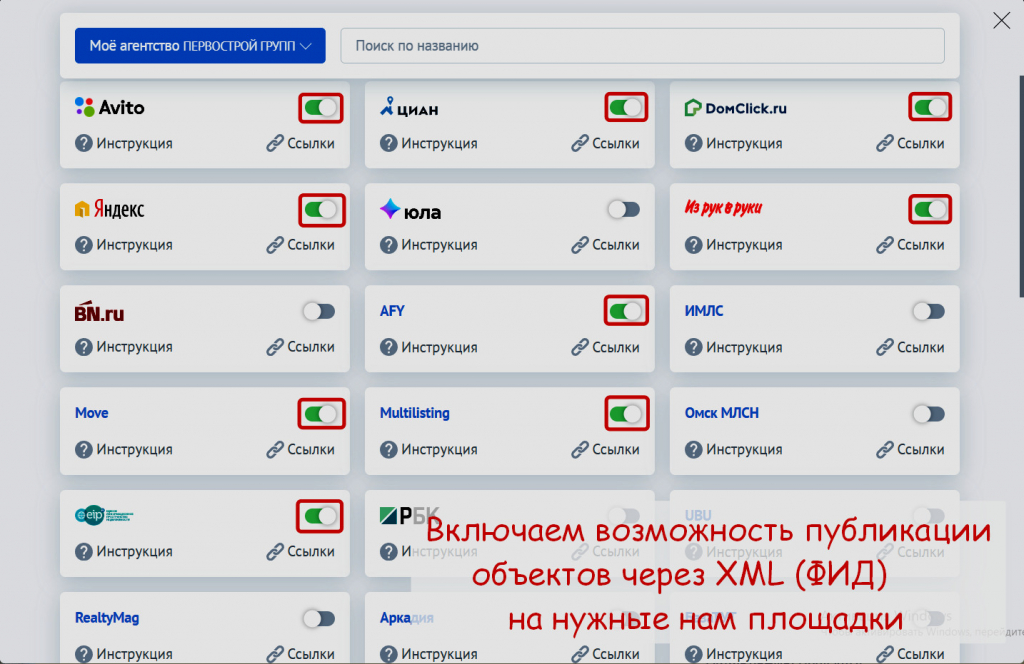
Task: Click the ЦИАН logo
Action: [x=409, y=107]
